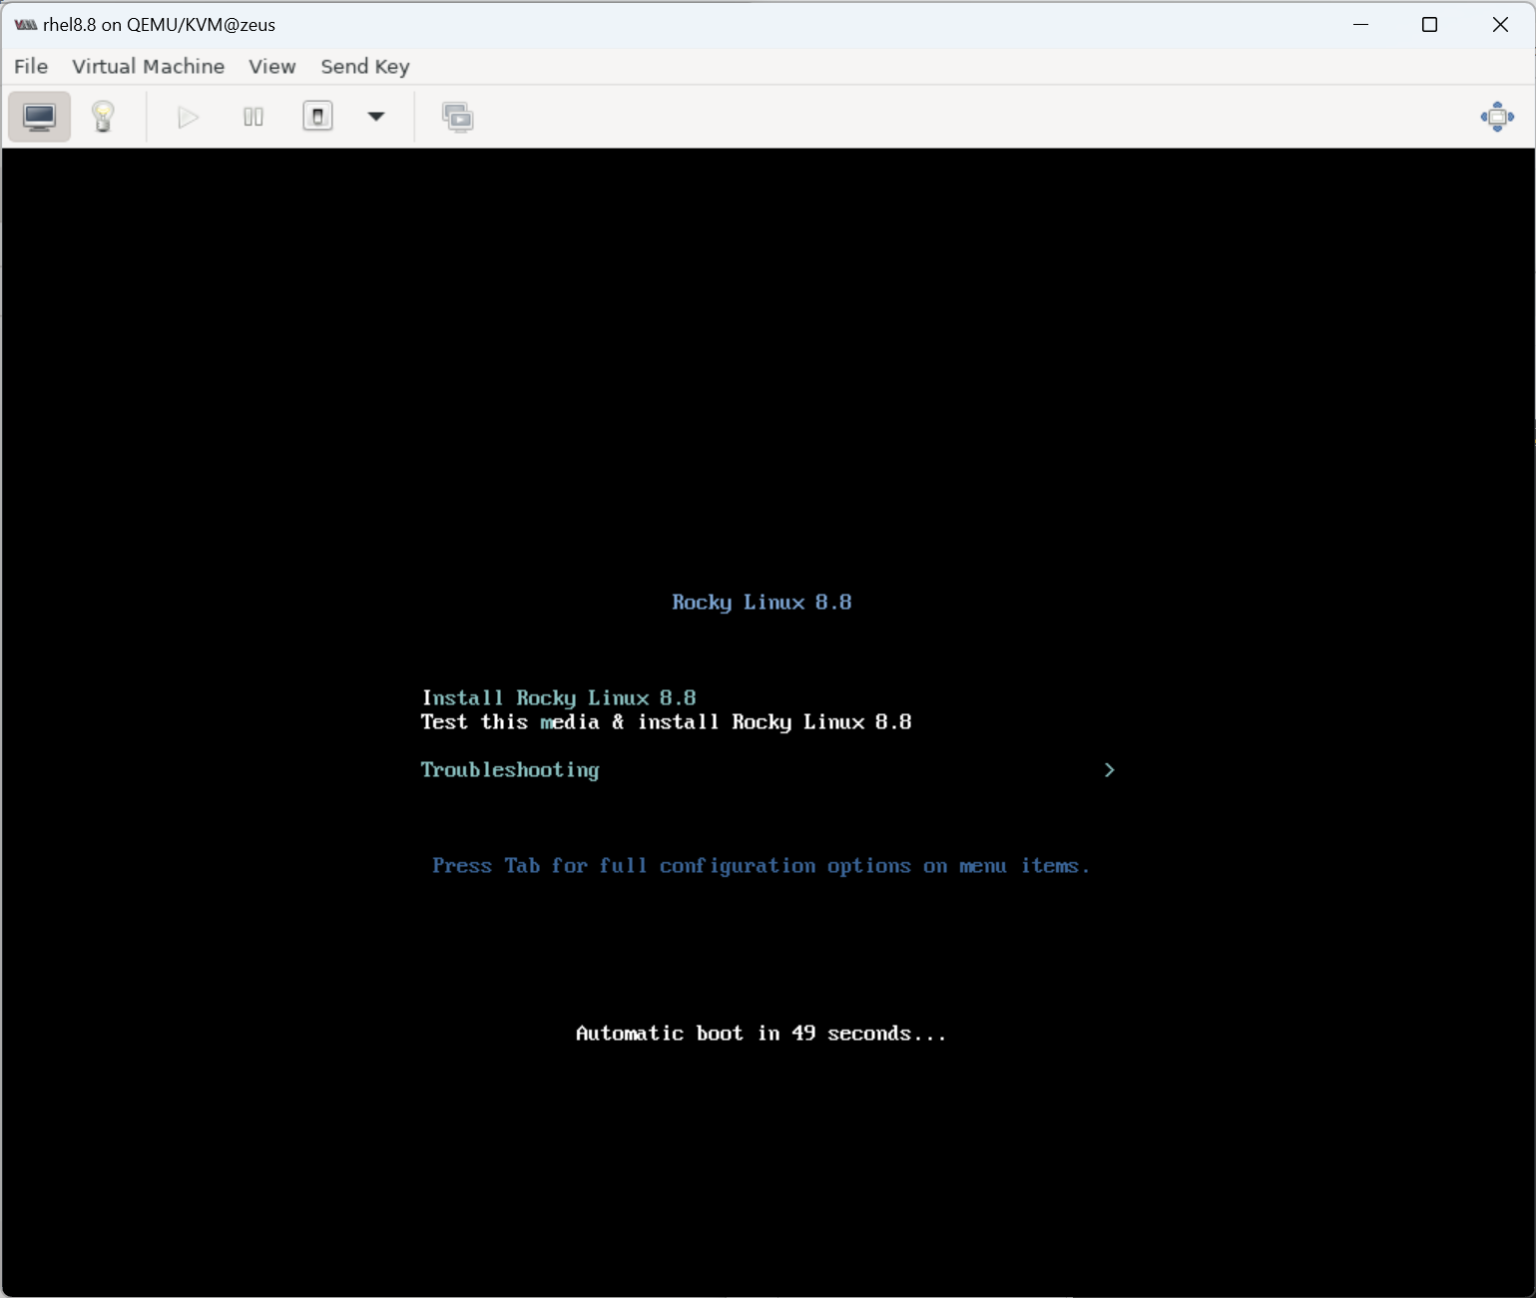
Task: Show virtual hardware details via lightbulb icon
Action: pos(103,117)
